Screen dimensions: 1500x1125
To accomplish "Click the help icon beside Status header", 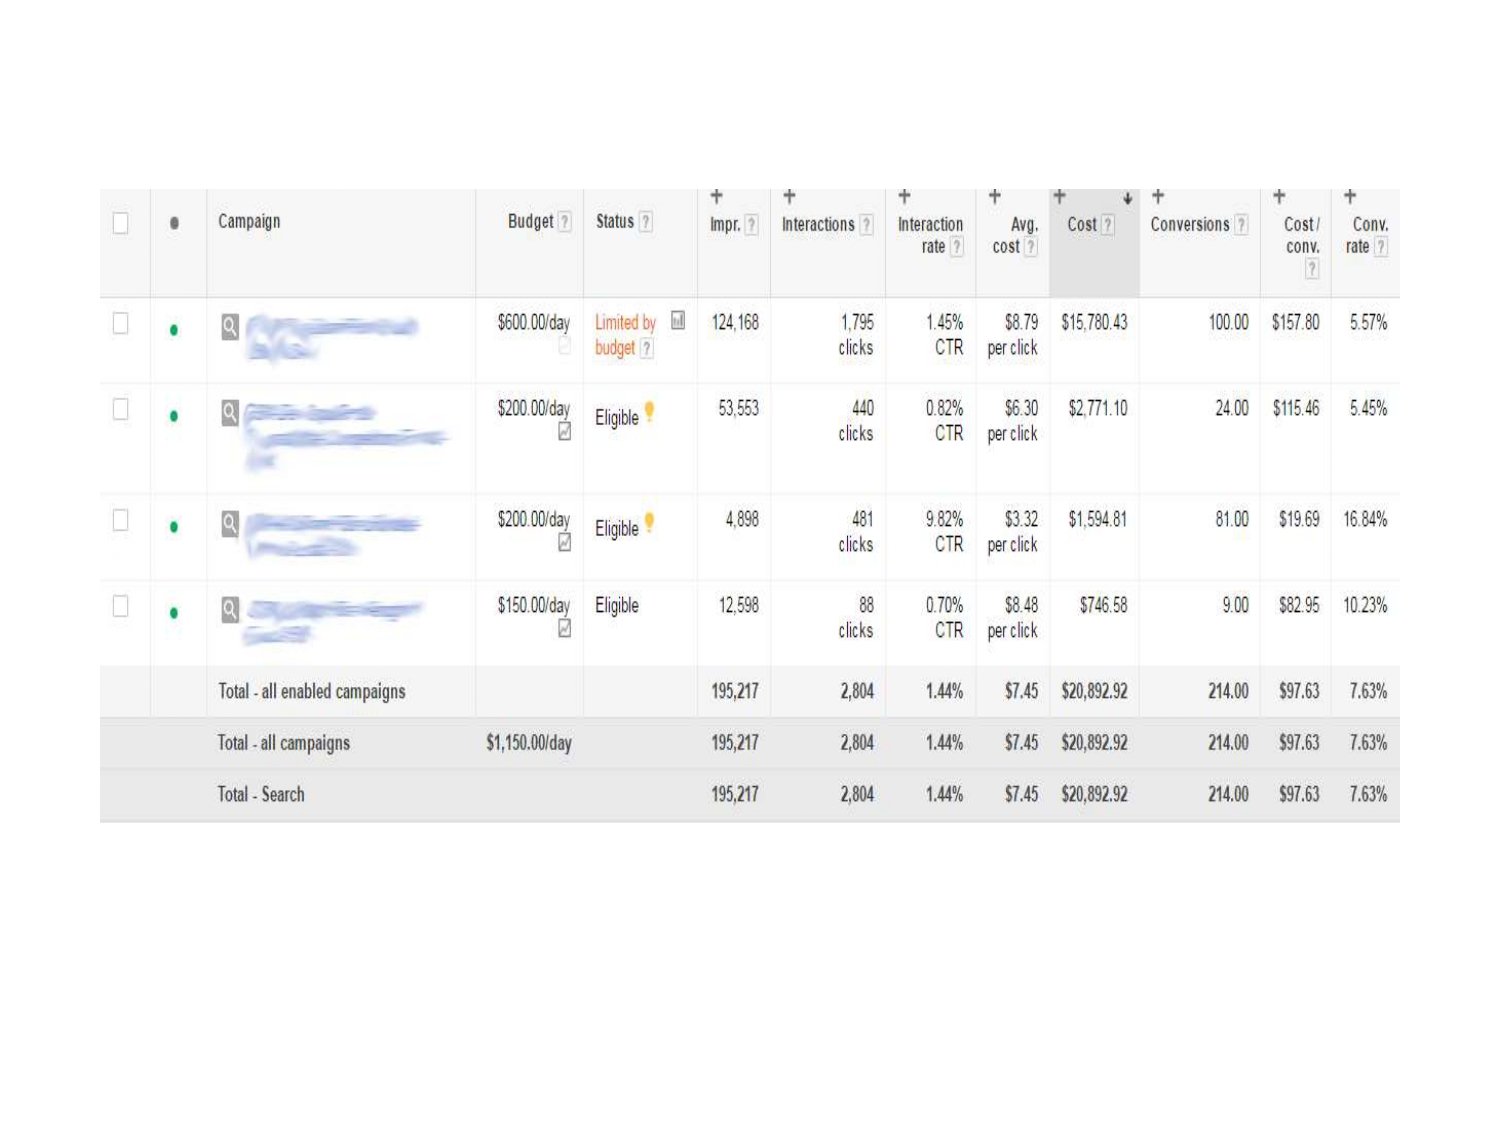I will (646, 222).
